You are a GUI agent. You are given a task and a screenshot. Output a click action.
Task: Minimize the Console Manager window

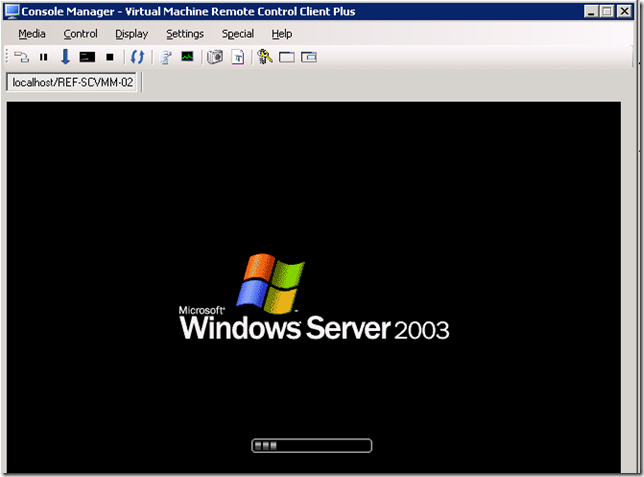click(x=591, y=12)
